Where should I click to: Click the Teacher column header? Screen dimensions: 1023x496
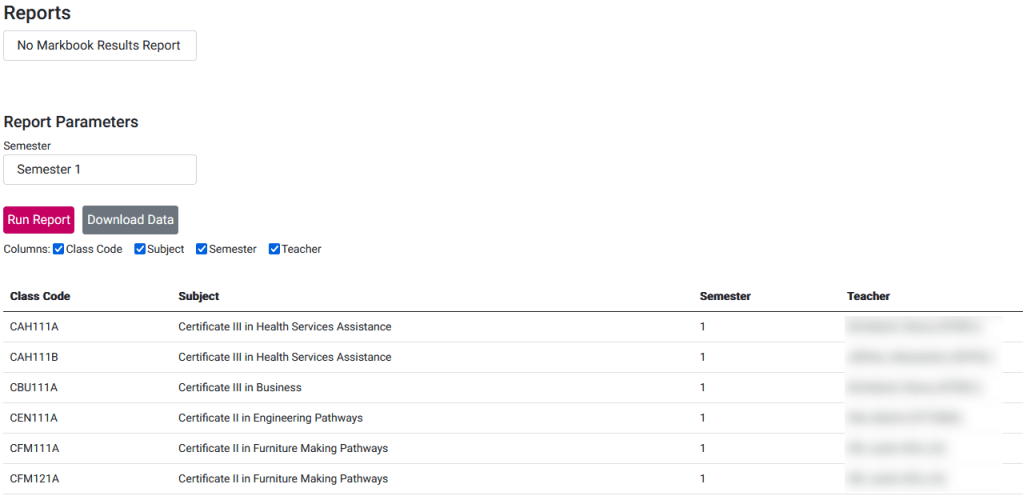[868, 296]
